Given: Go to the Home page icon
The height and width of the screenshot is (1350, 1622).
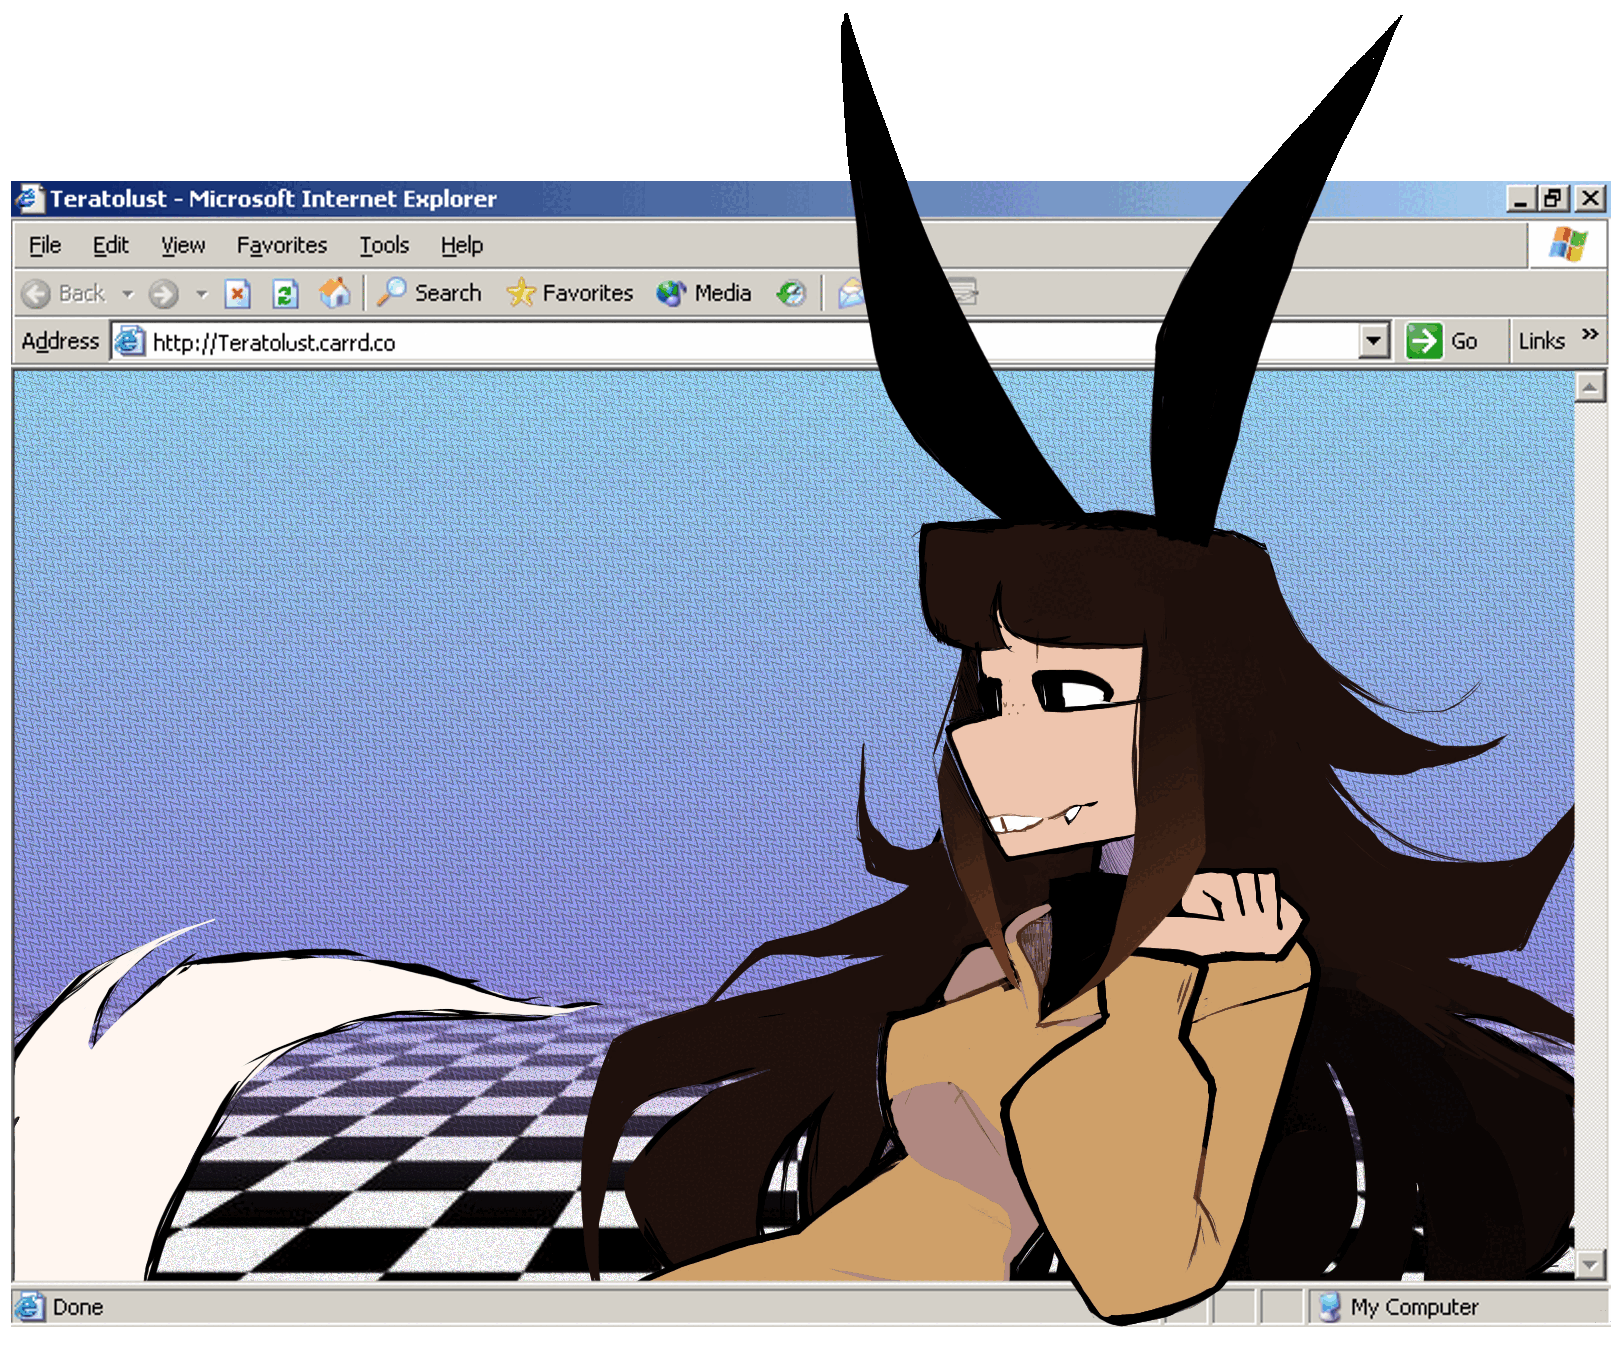Looking at the screenshot, I should pos(334,293).
